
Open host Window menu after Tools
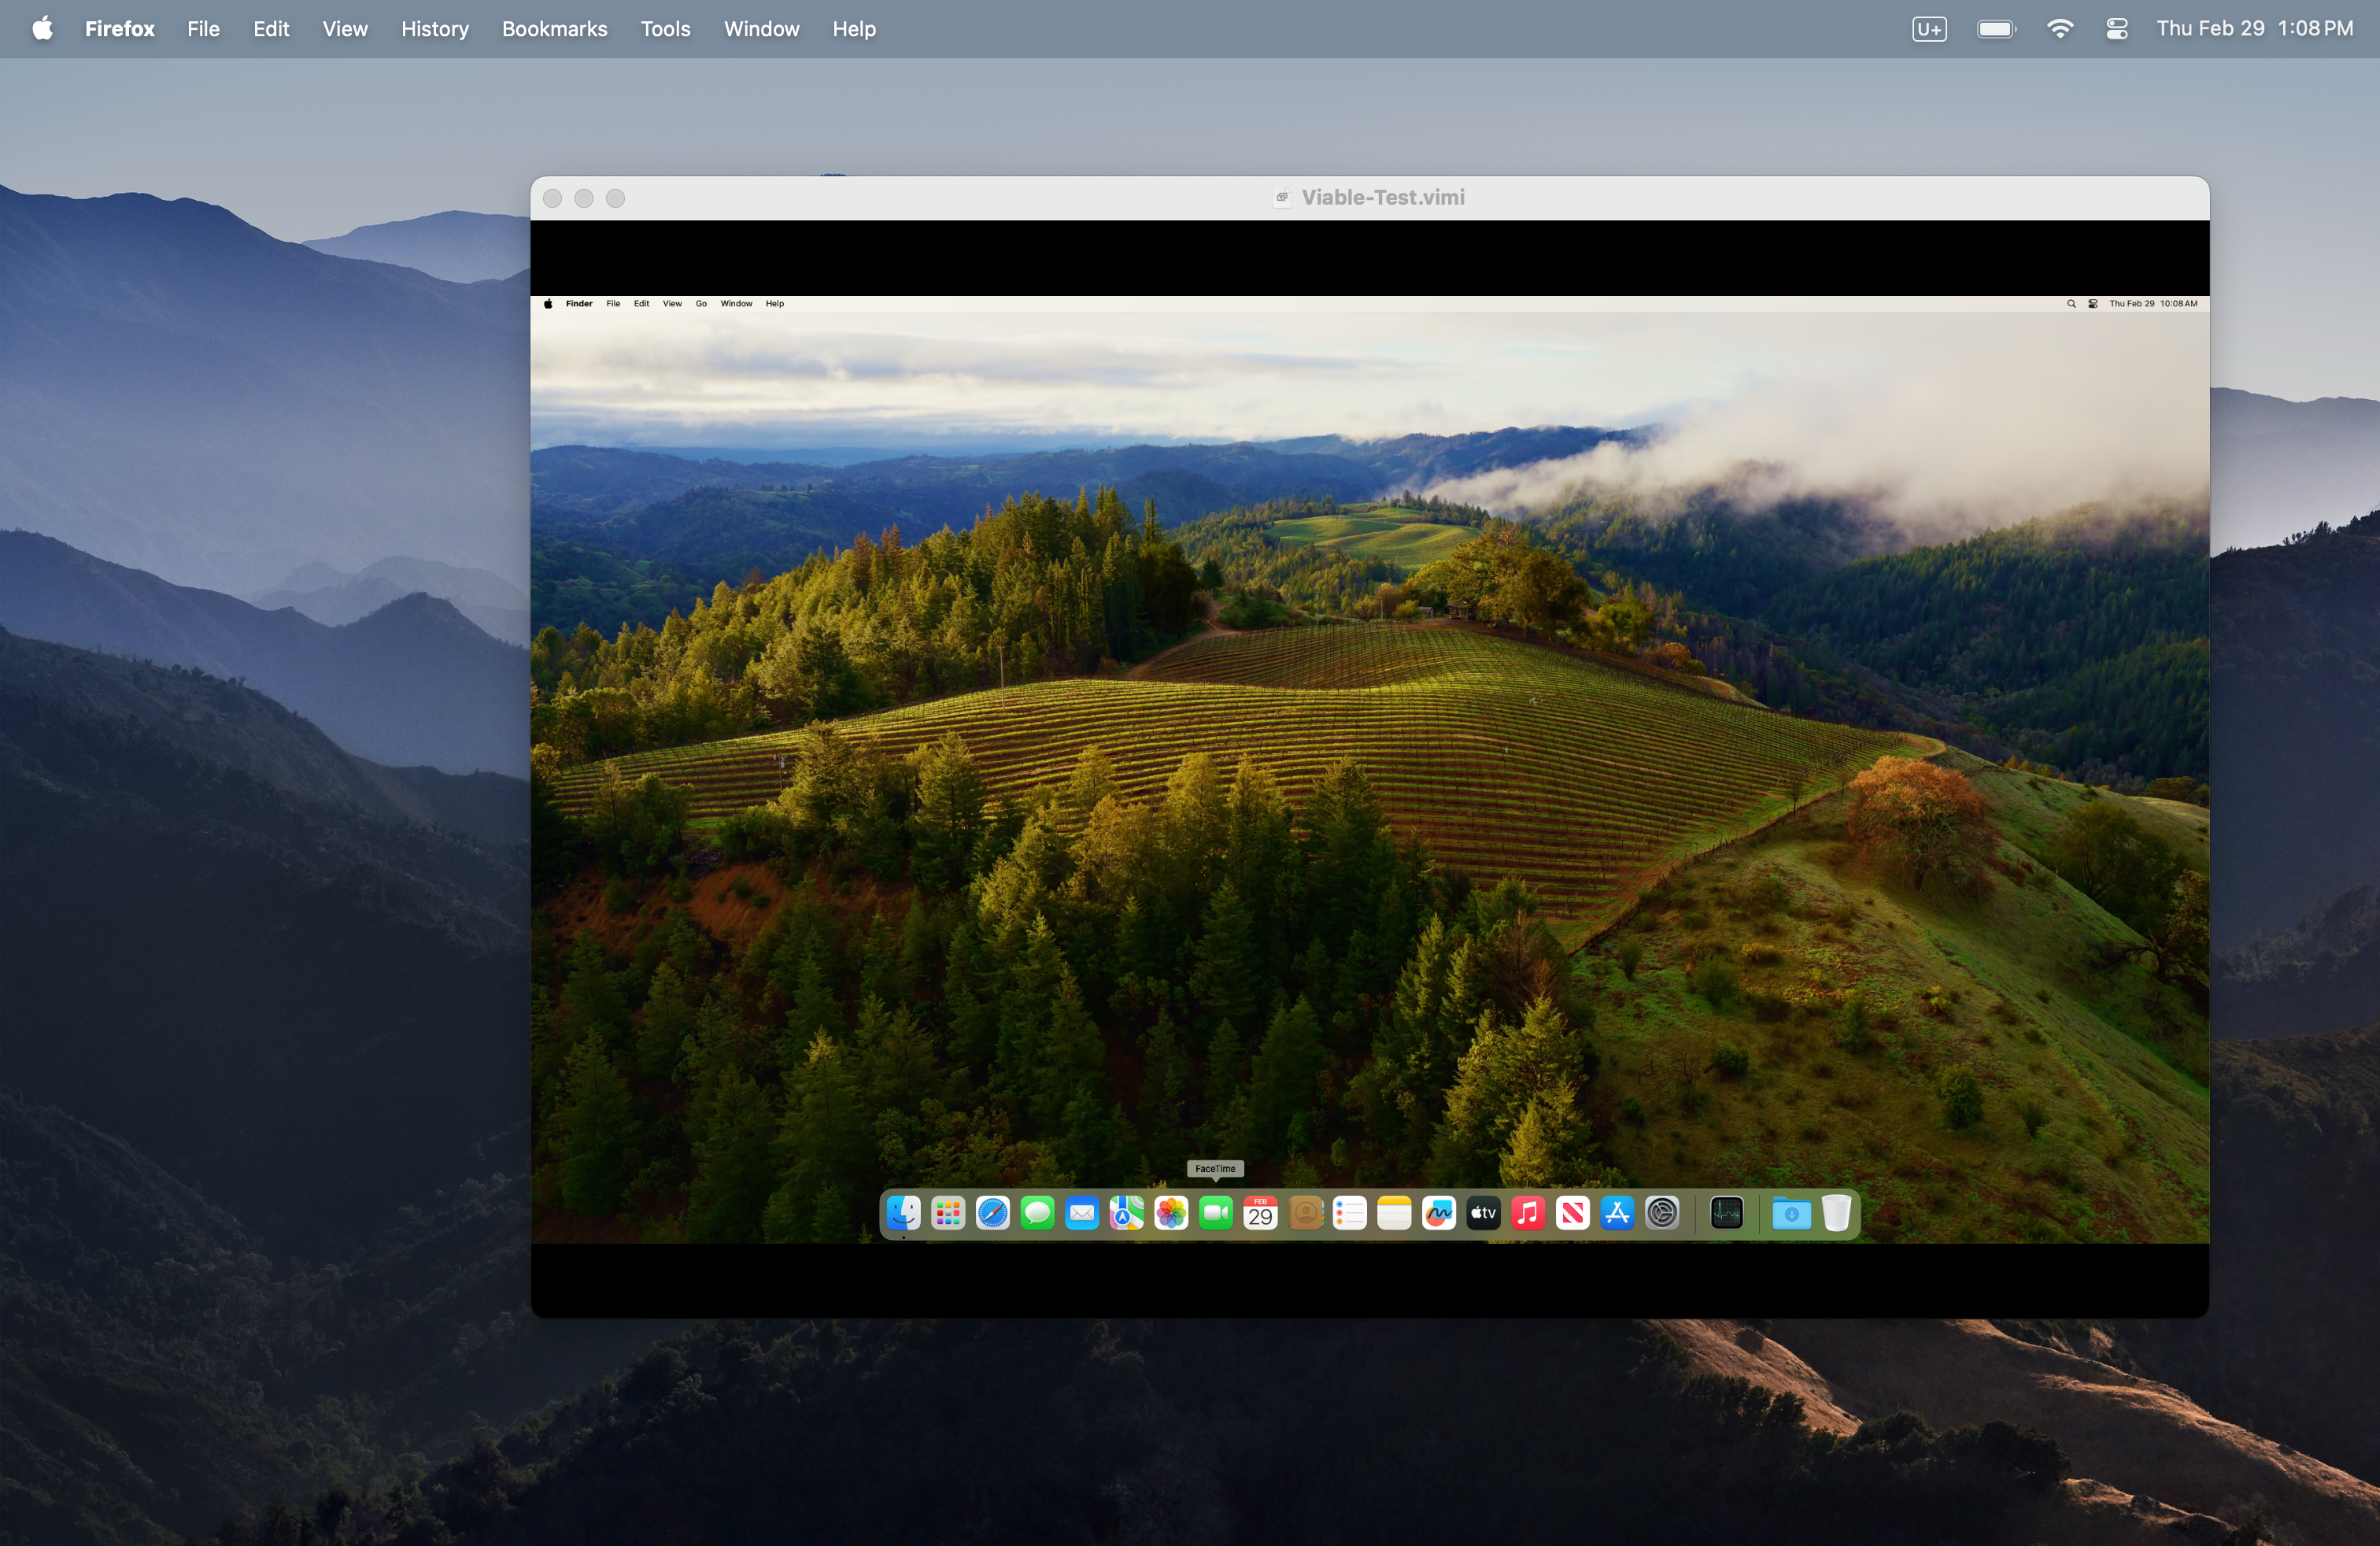762,29
